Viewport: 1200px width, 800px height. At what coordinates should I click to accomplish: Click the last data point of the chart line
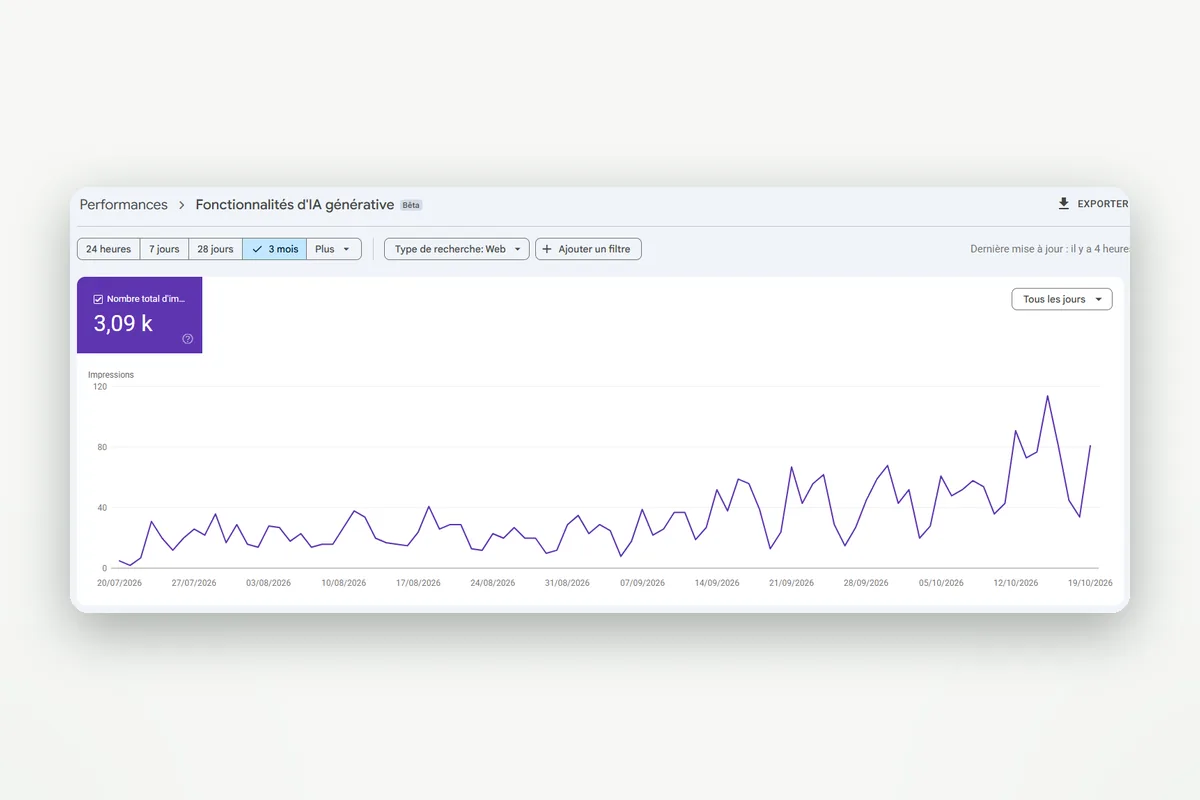tap(1090, 446)
